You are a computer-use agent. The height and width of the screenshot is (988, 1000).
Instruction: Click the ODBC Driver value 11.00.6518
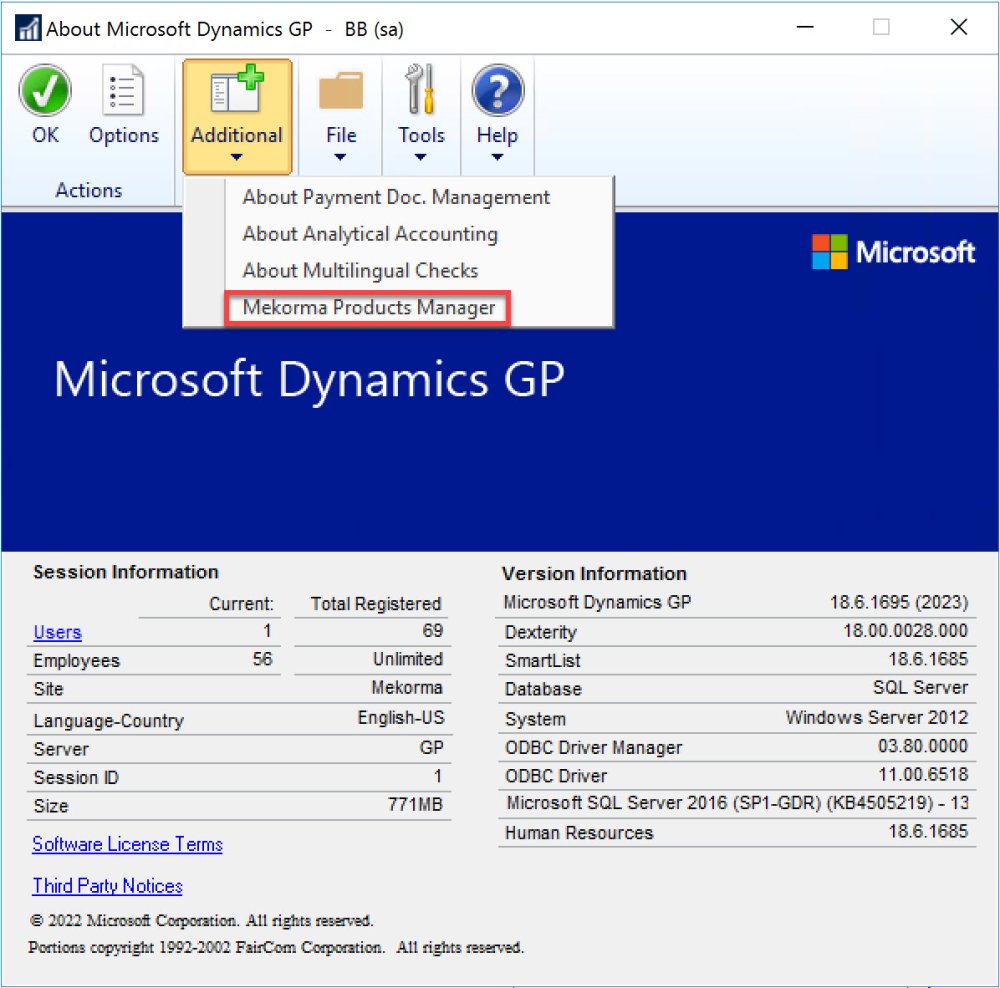923,774
